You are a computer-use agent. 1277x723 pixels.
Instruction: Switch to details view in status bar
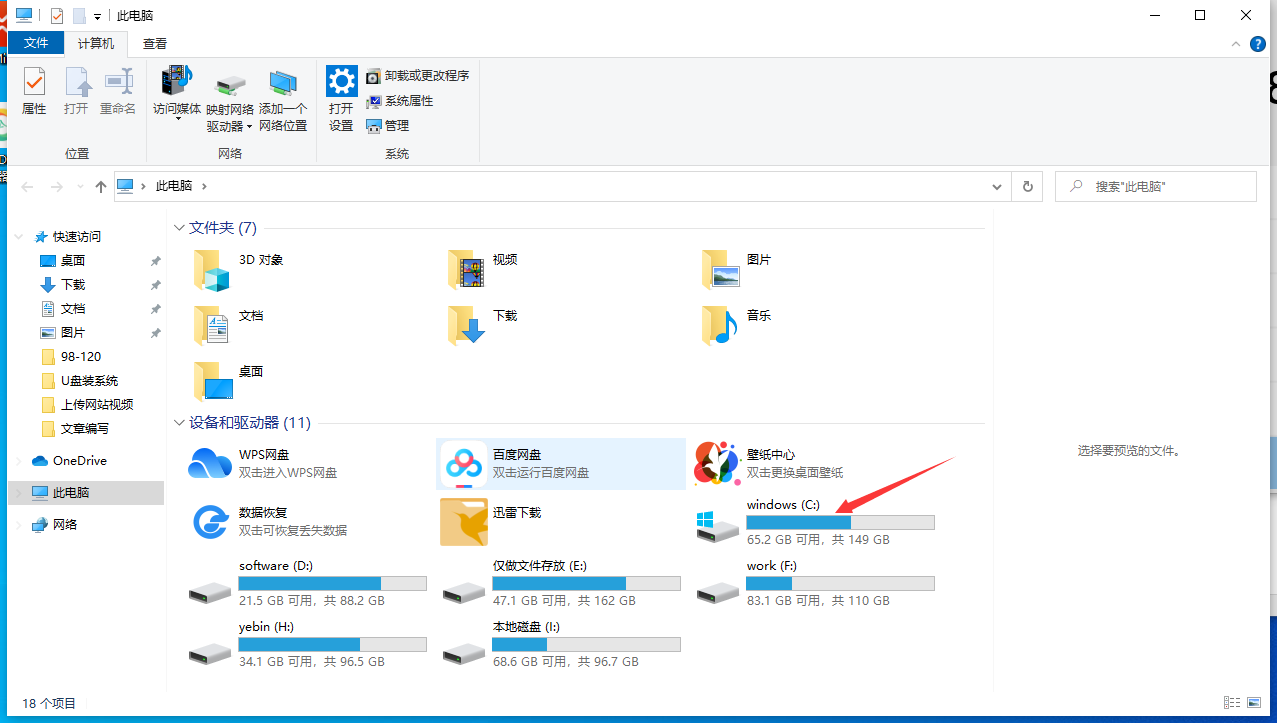coord(1231,703)
